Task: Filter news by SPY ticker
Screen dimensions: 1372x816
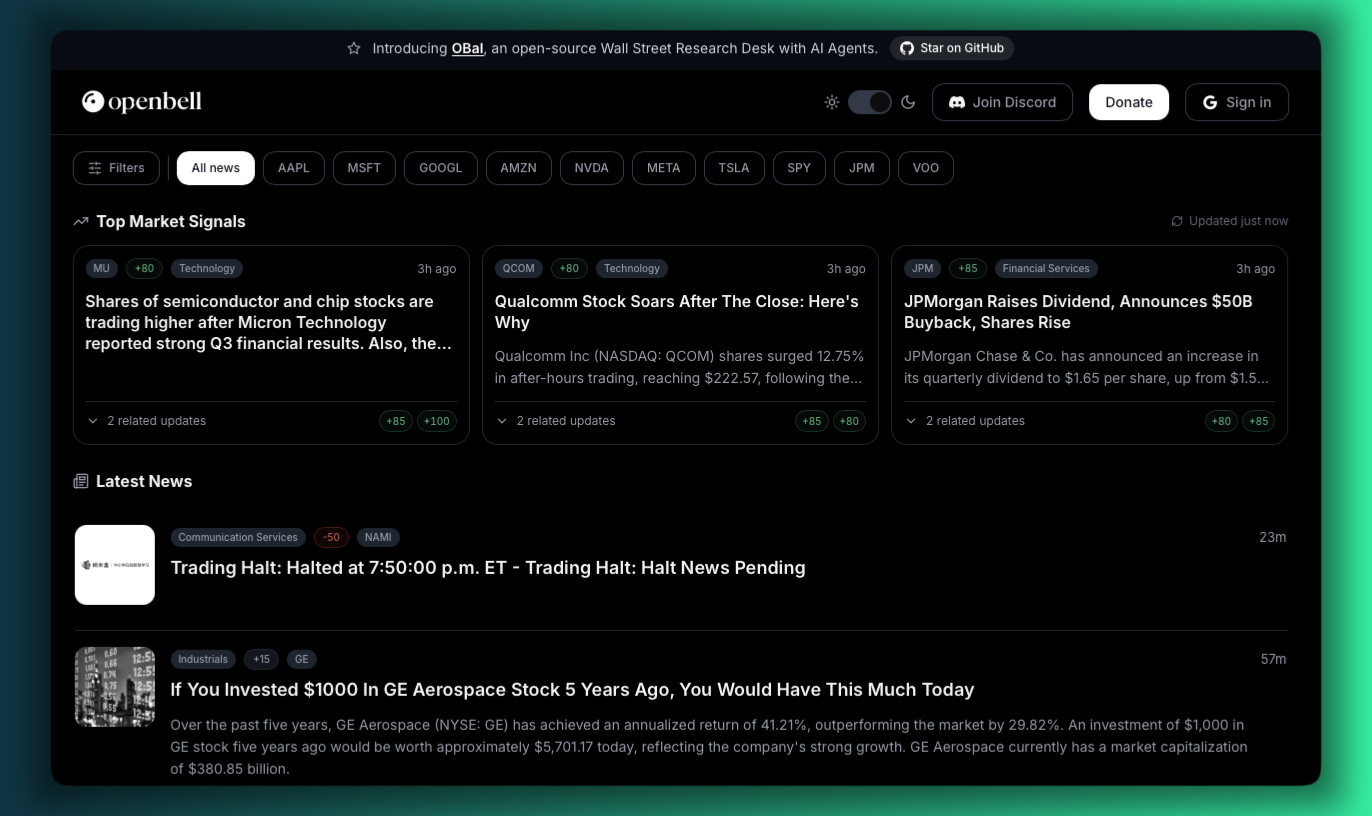Action: point(799,168)
